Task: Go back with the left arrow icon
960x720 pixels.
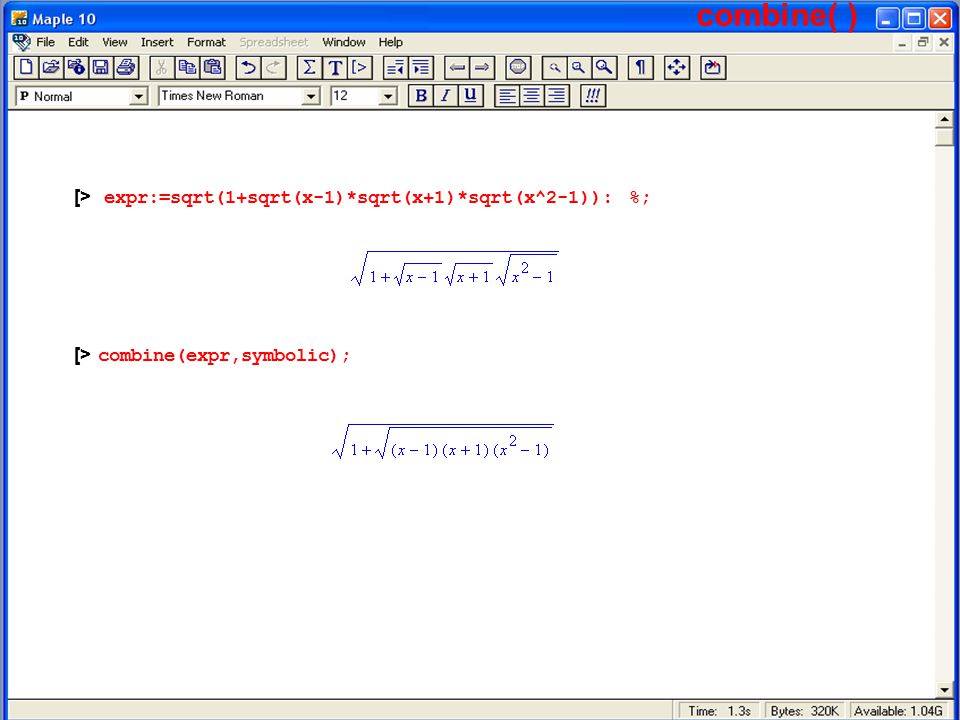Action: point(457,67)
